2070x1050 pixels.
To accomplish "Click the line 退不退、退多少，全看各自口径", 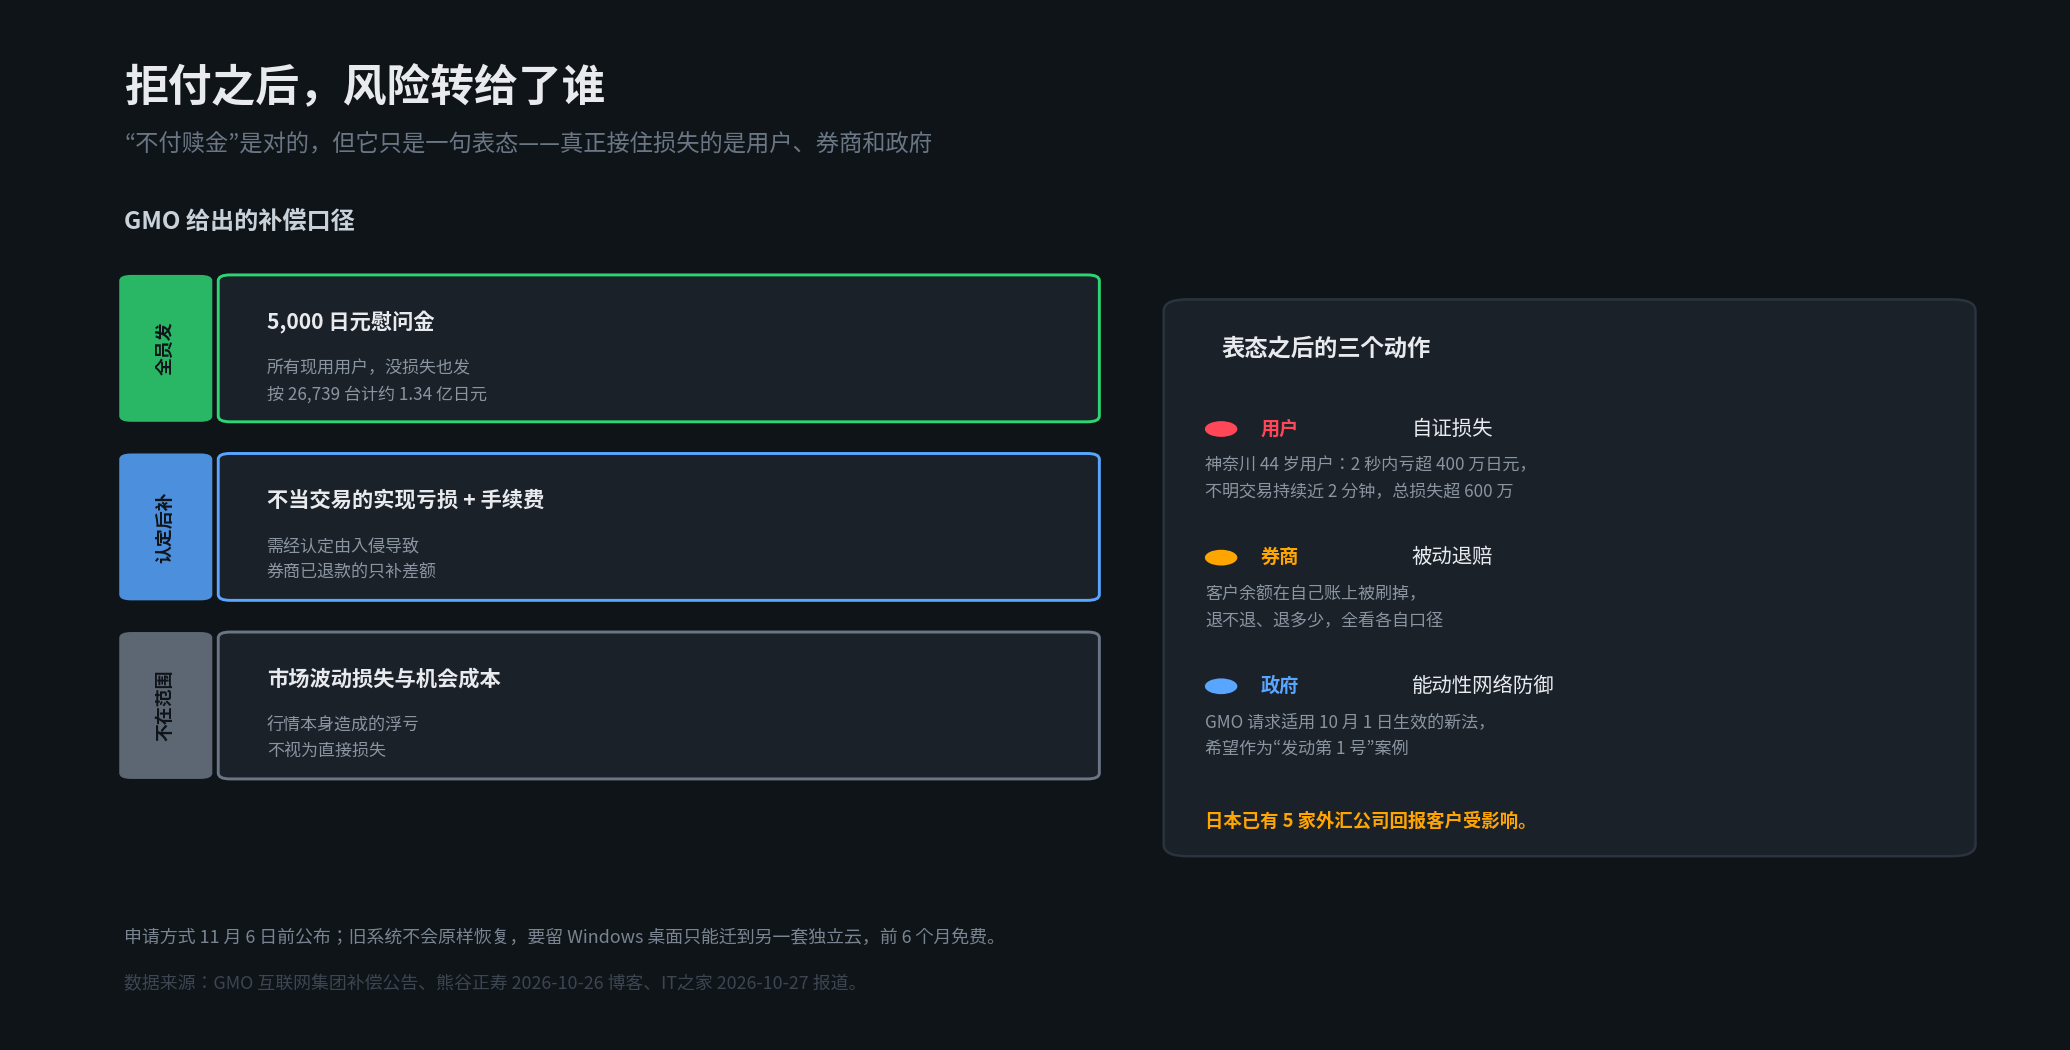I will (1324, 620).
